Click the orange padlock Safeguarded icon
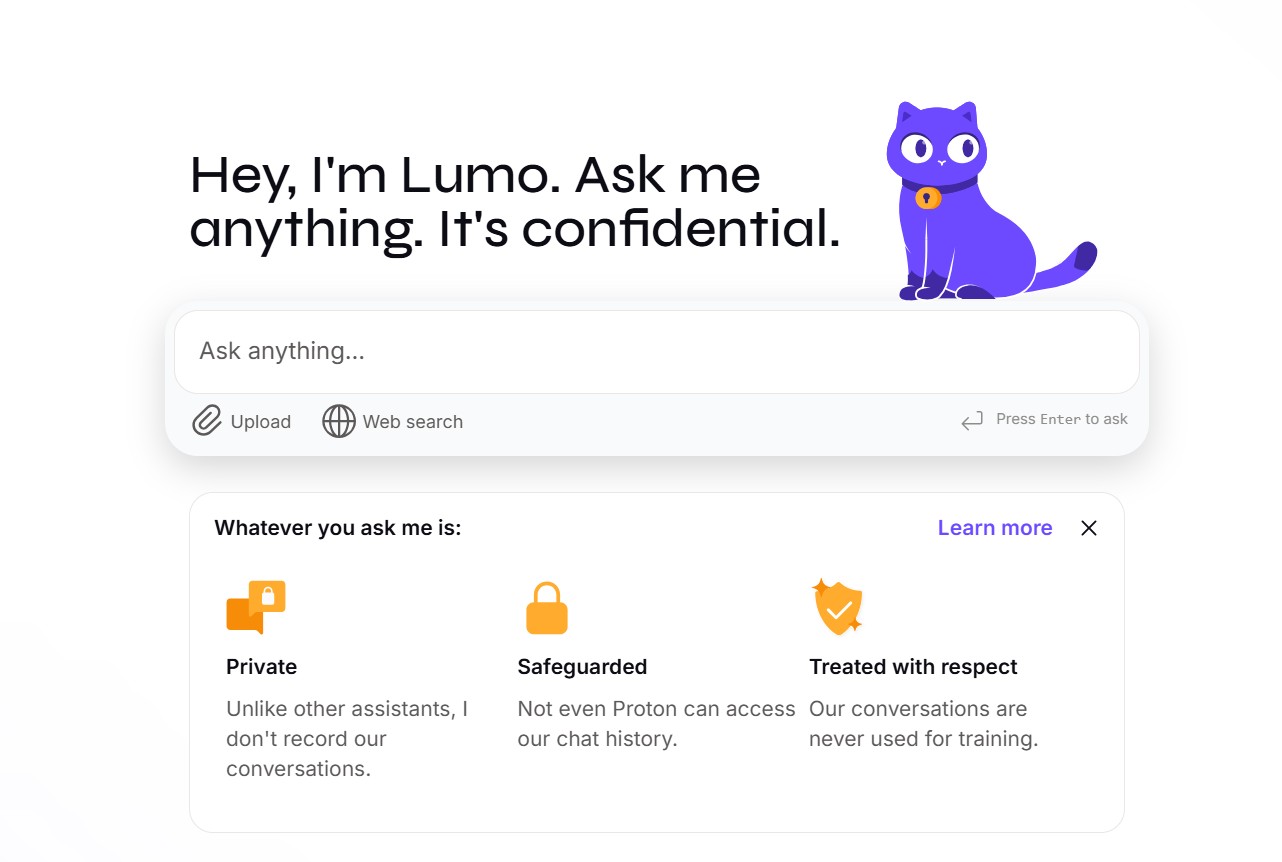 (x=547, y=608)
